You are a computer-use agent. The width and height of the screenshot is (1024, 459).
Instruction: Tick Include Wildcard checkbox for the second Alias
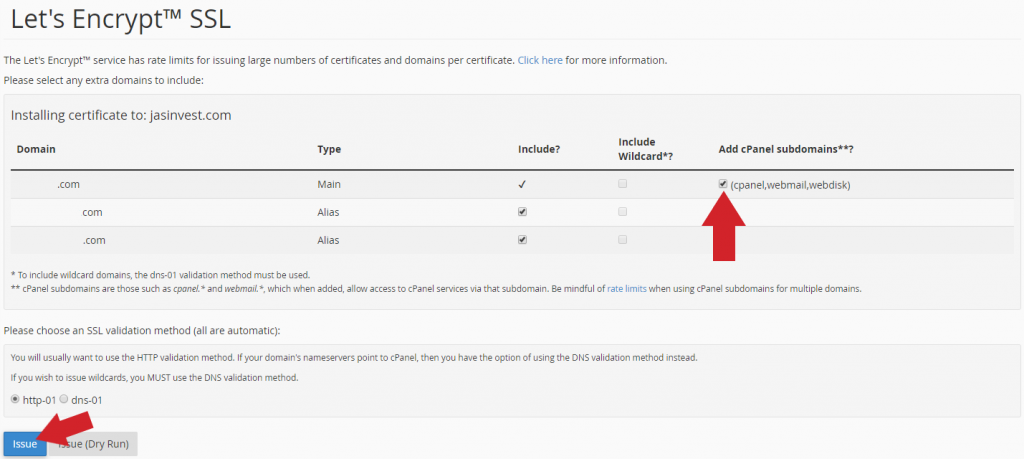622,240
